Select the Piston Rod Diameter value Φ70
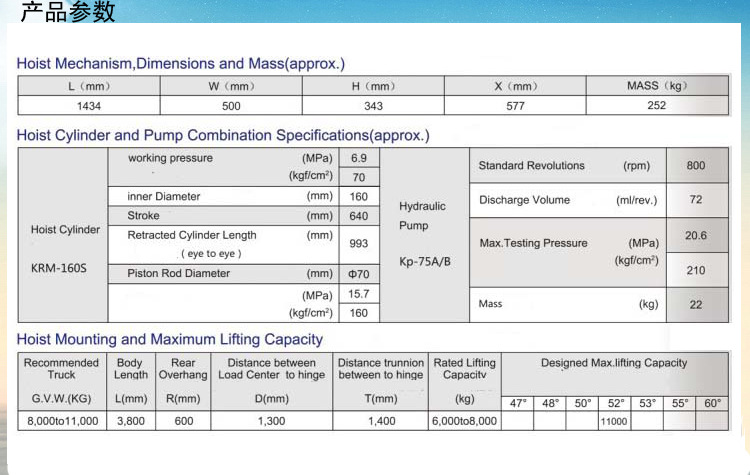 point(359,274)
